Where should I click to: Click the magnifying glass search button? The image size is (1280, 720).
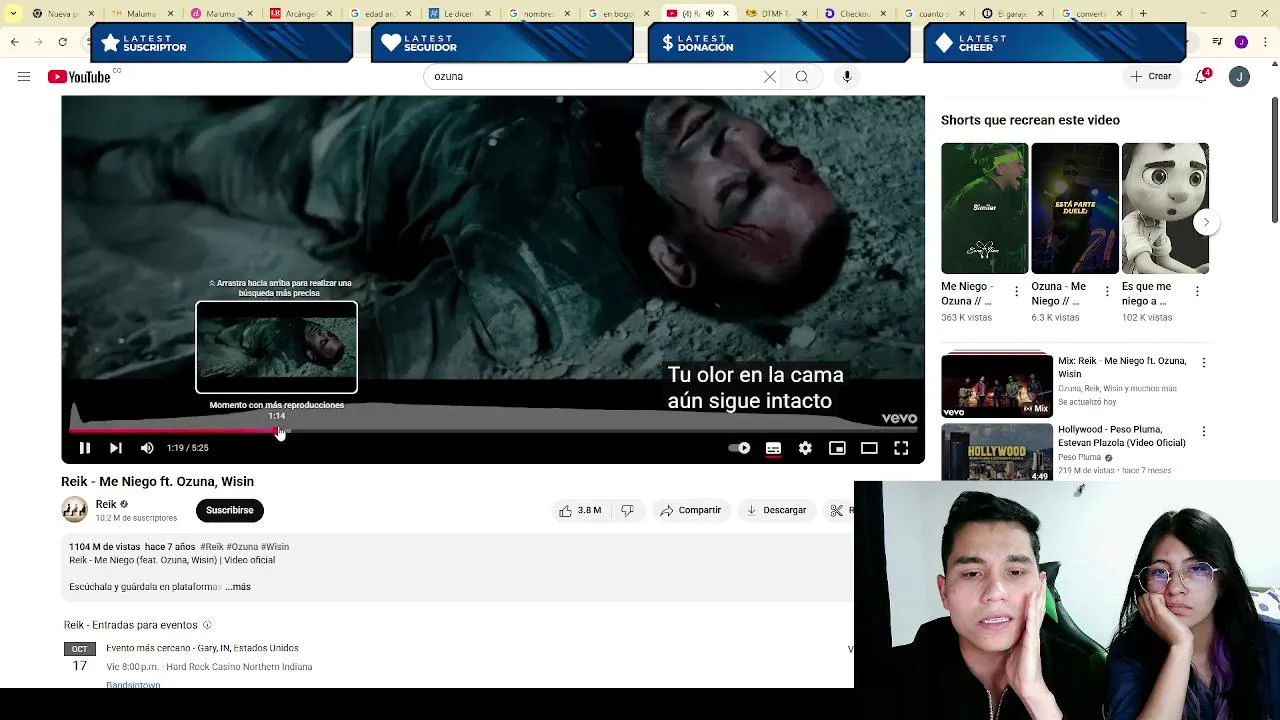point(802,77)
